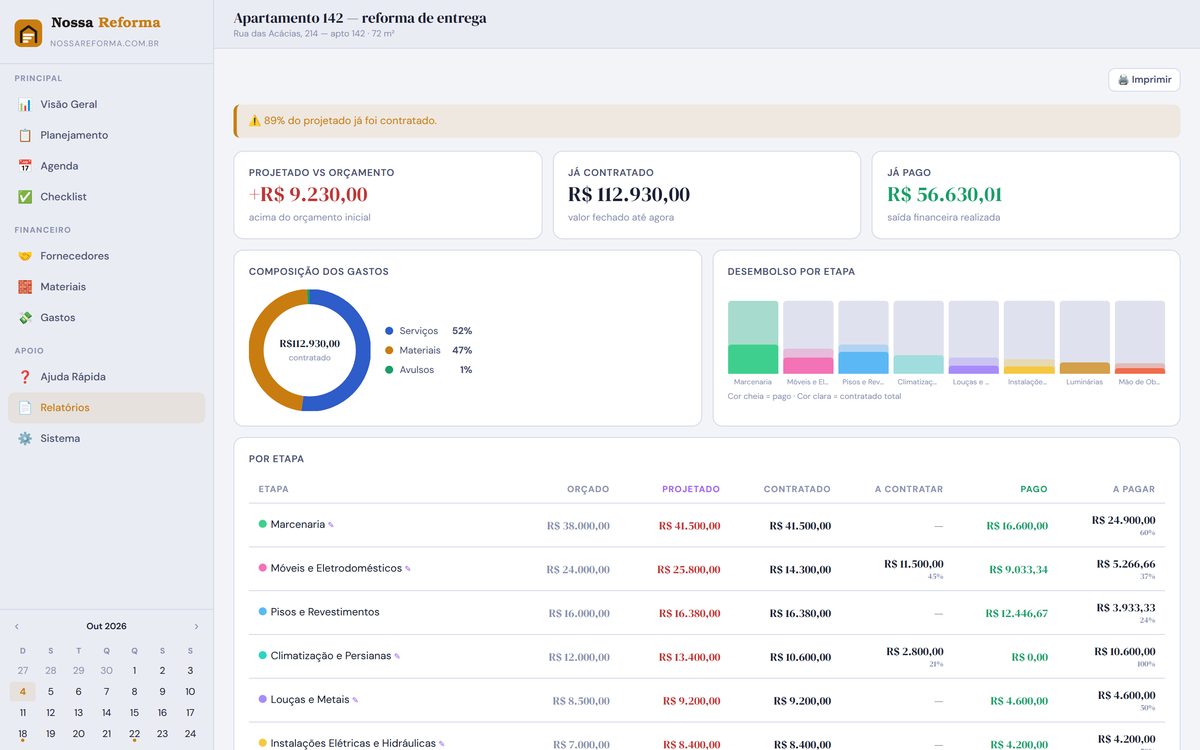Click the pencil edit icon beside Marcenaria

coord(331,525)
